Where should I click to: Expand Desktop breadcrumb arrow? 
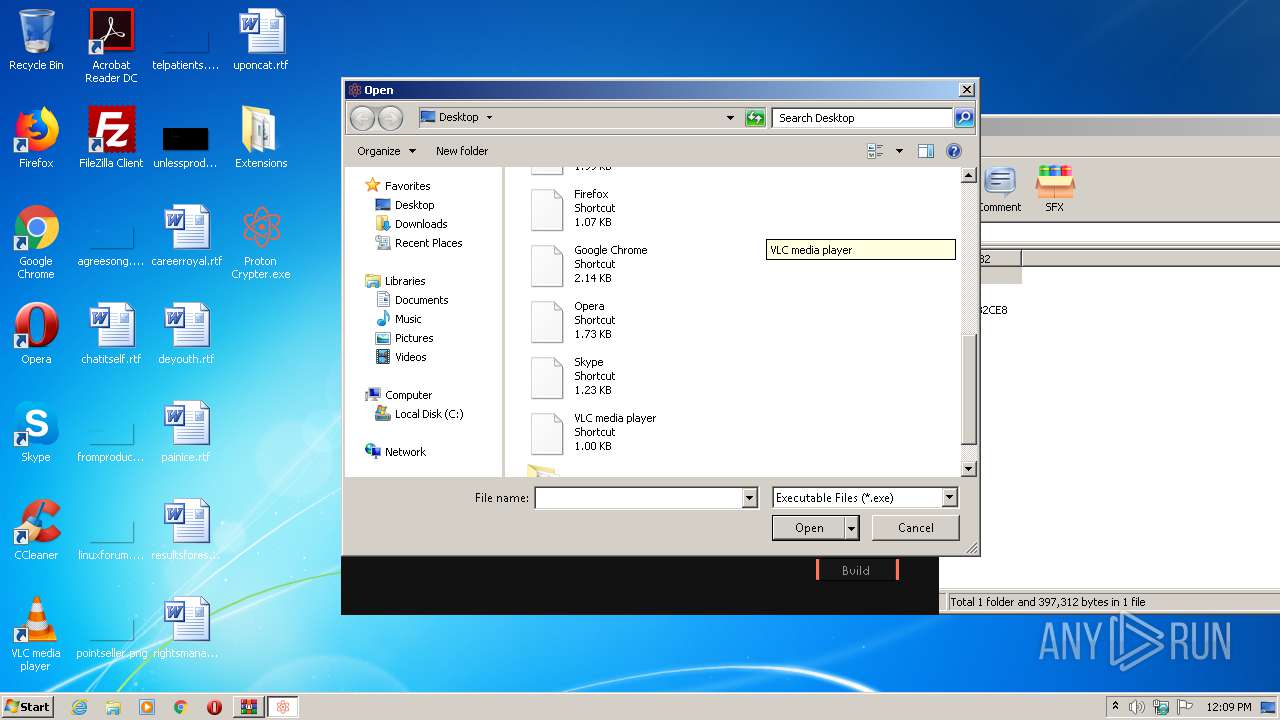coord(489,118)
